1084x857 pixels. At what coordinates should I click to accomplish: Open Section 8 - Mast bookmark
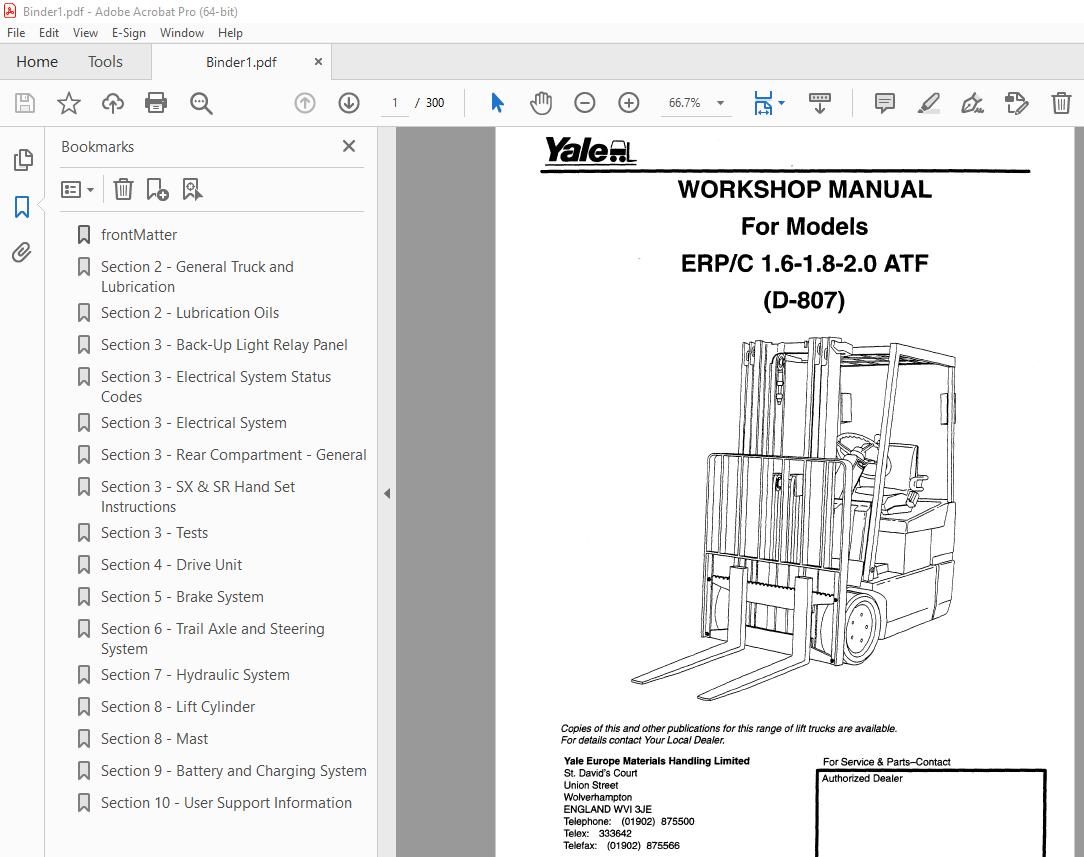click(x=154, y=739)
